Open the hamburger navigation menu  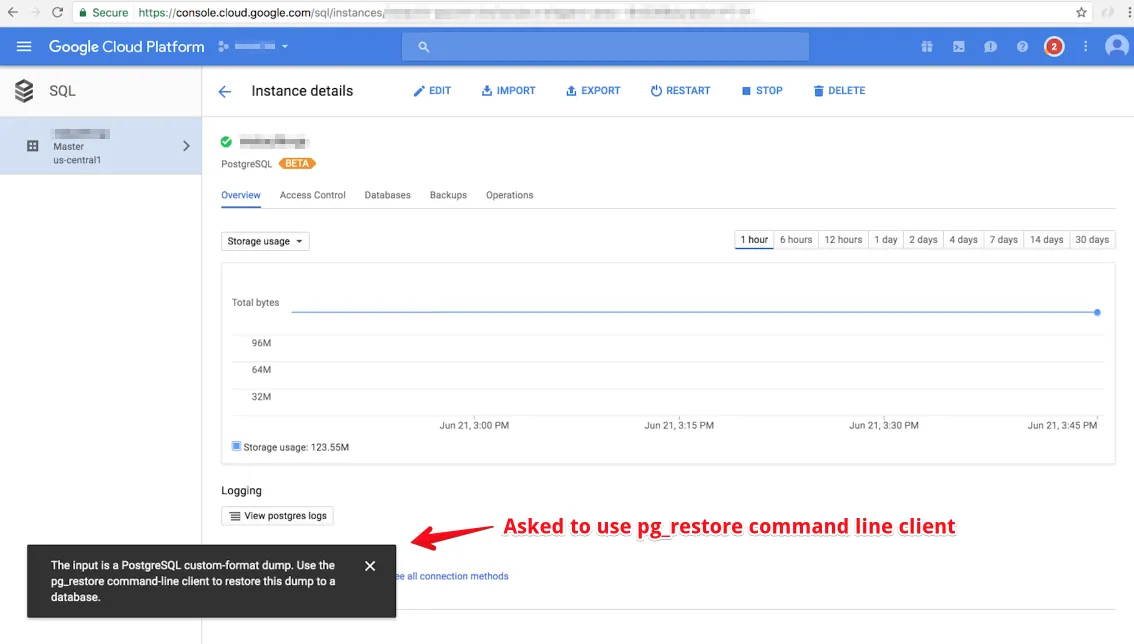24,46
